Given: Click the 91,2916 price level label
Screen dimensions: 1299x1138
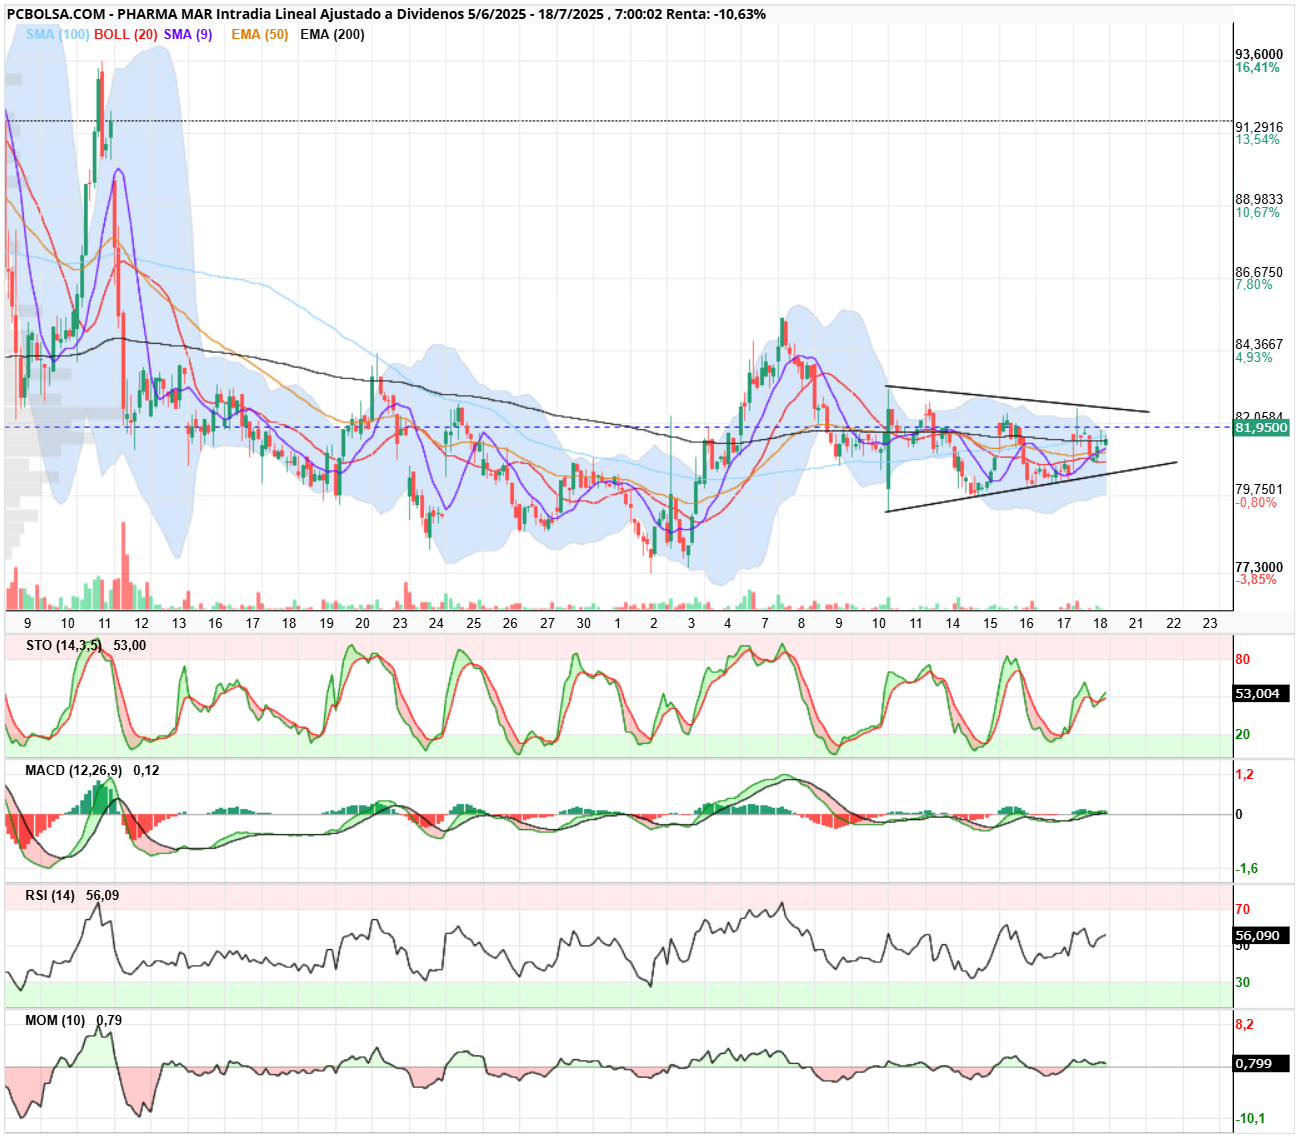Looking at the screenshot, I should click(x=1259, y=127).
